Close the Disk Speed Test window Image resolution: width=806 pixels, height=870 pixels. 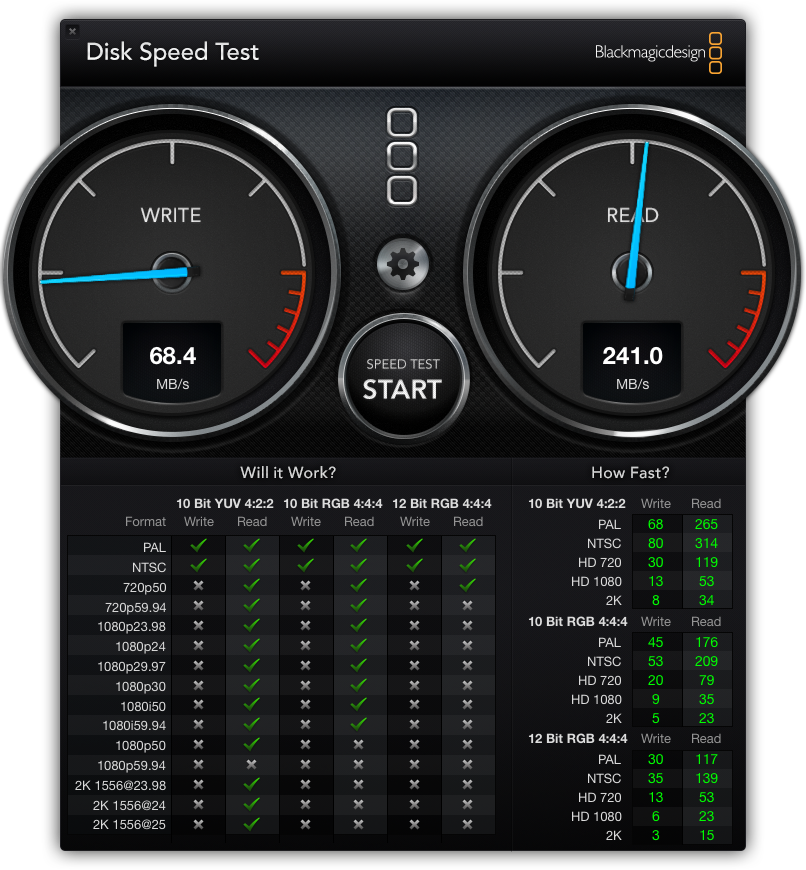[73, 31]
